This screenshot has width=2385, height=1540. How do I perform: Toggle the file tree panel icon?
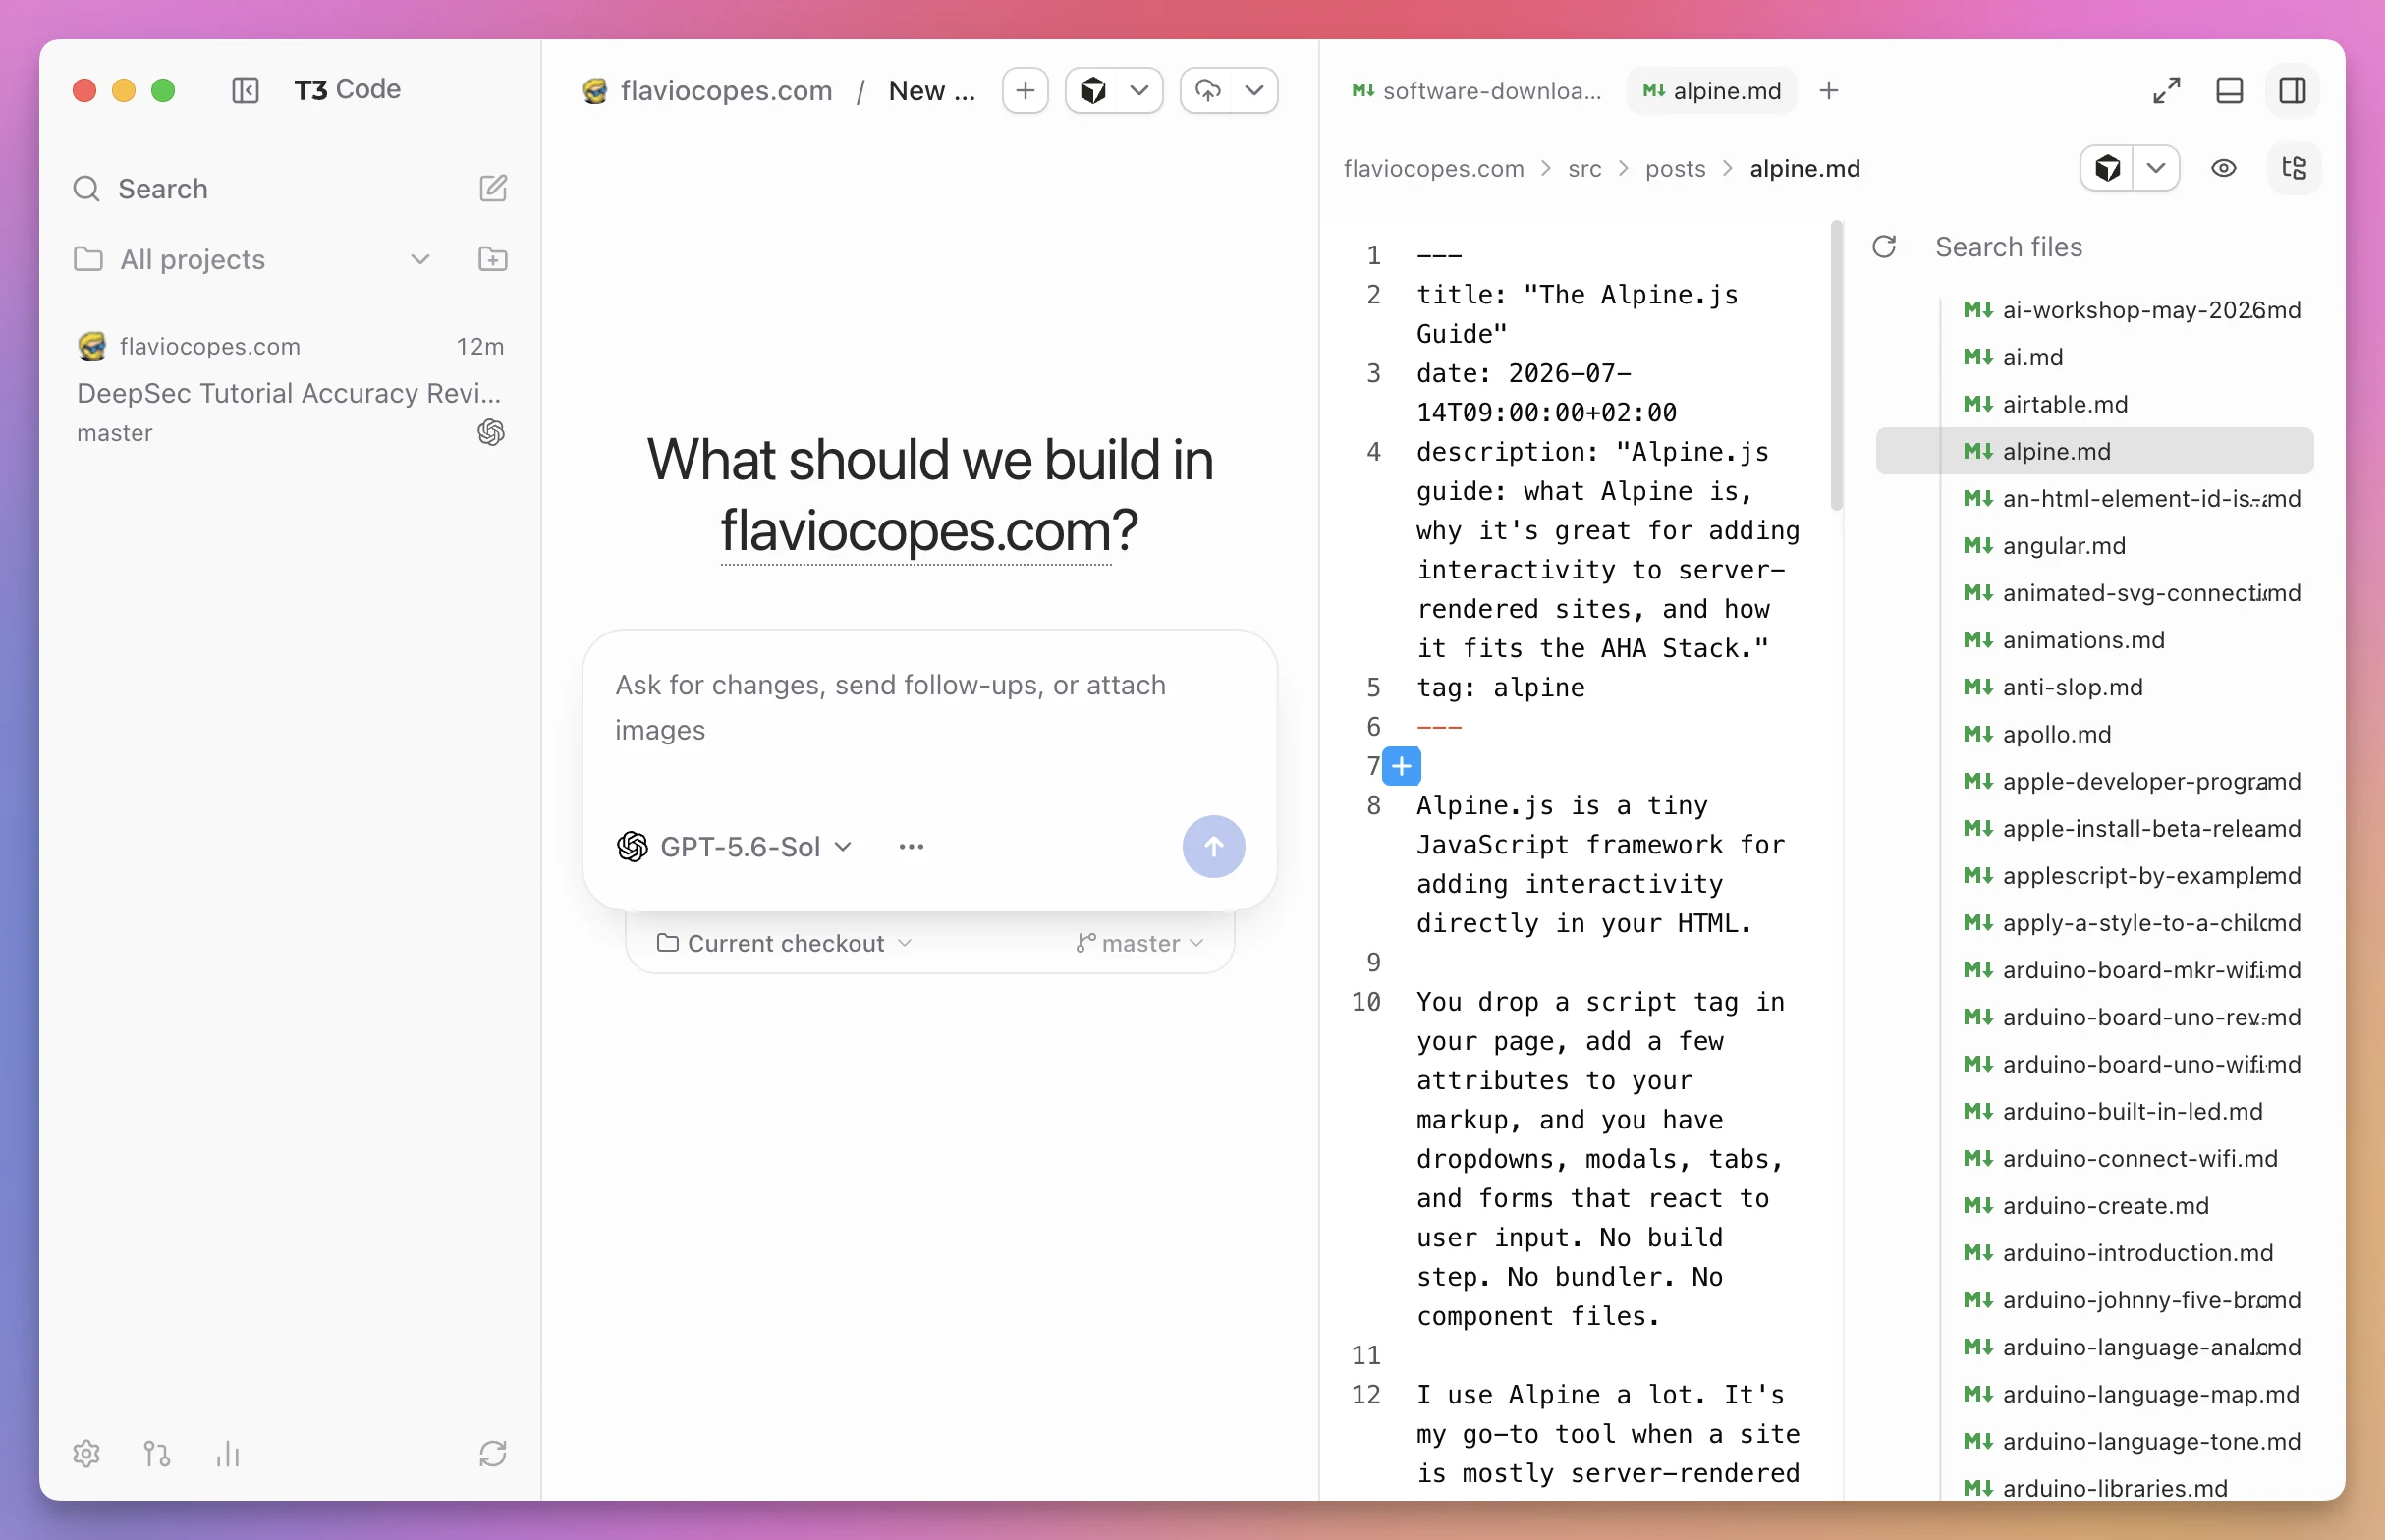point(2293,168)
